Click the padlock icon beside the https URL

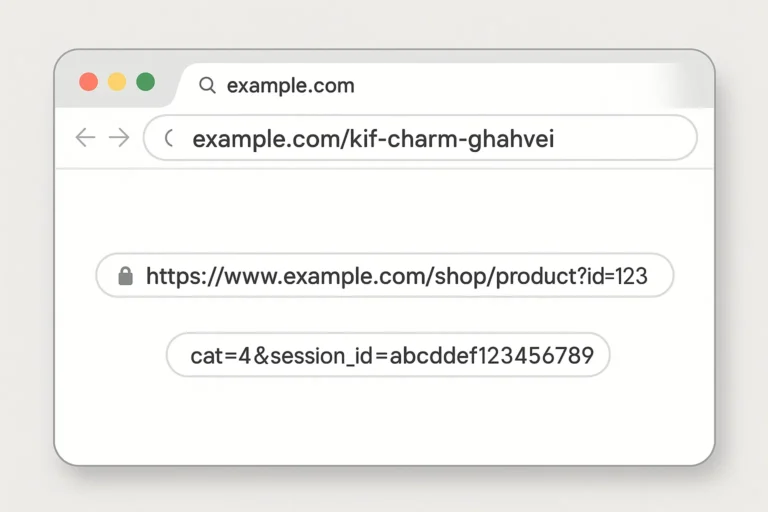tap(125, 276)
